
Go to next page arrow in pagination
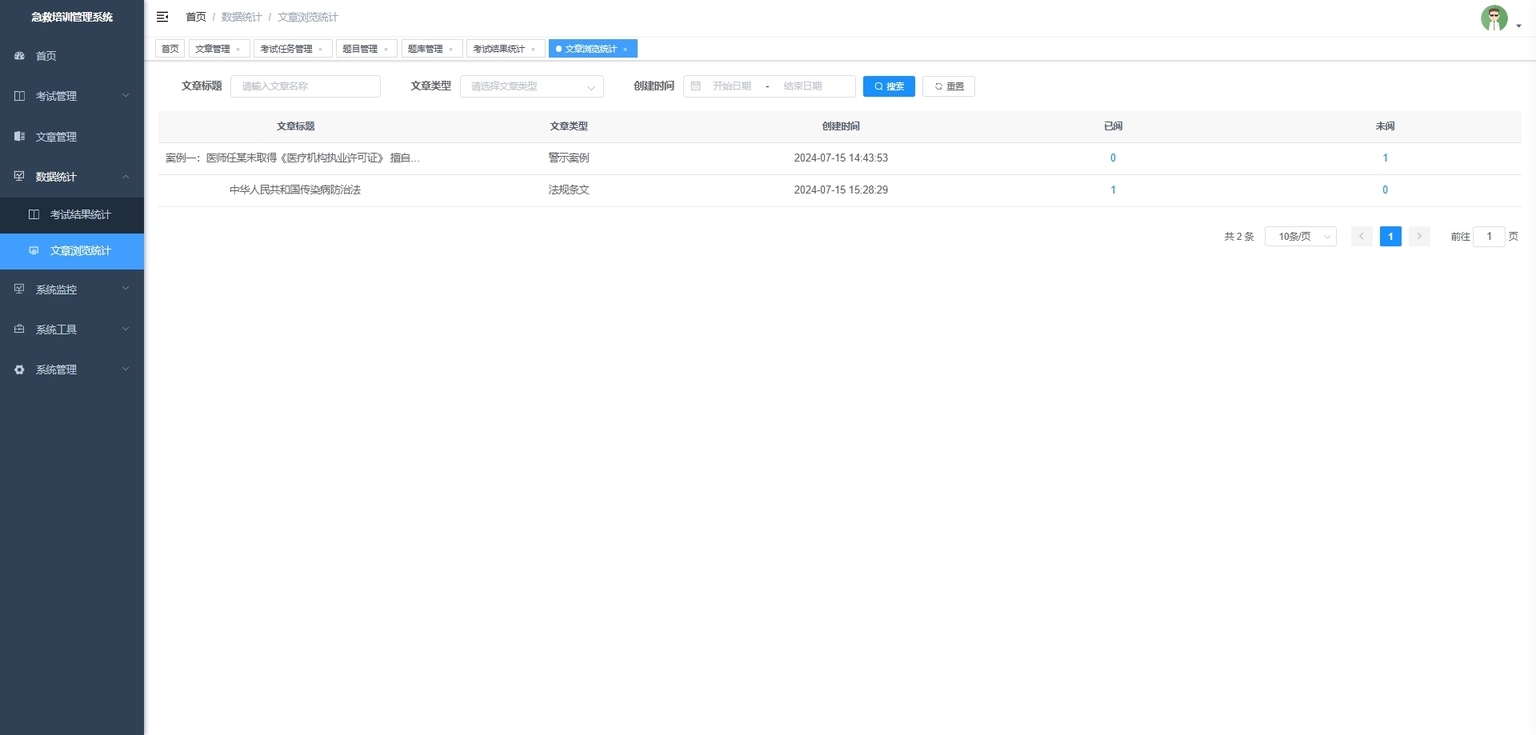point(1419,237)
